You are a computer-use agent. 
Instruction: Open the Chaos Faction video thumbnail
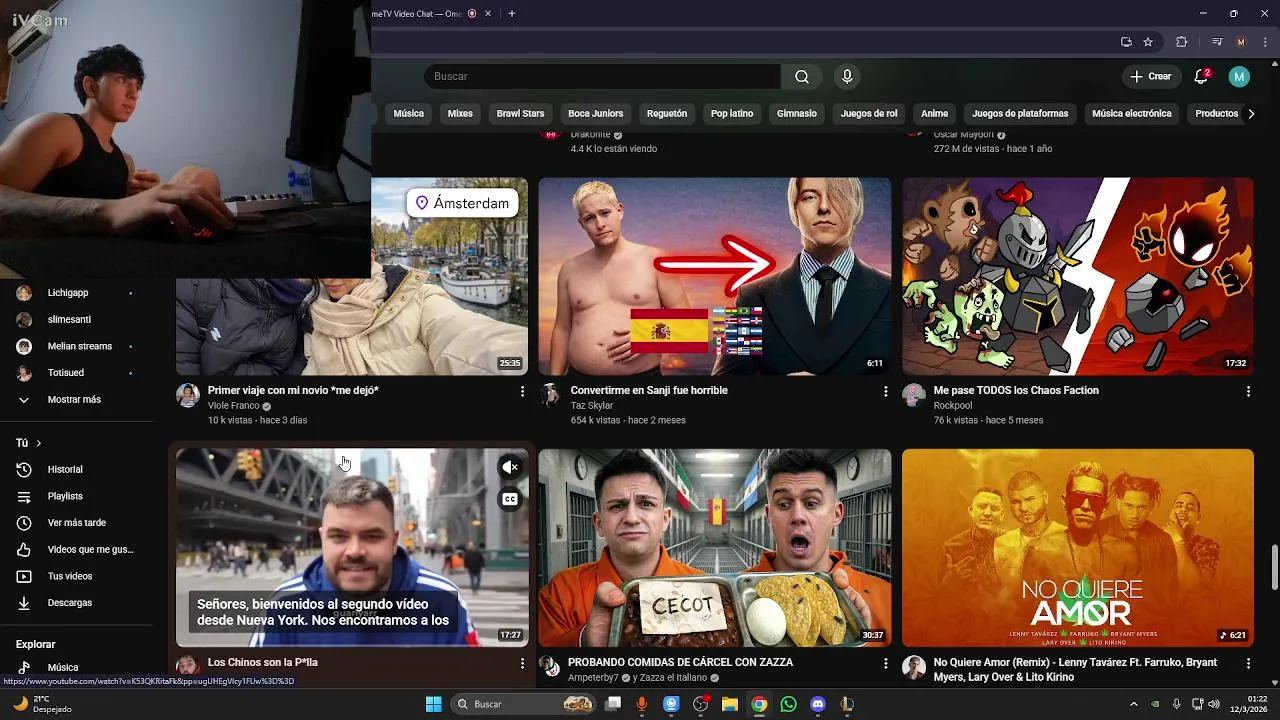pyautogui.click(x=1078, y=277)
